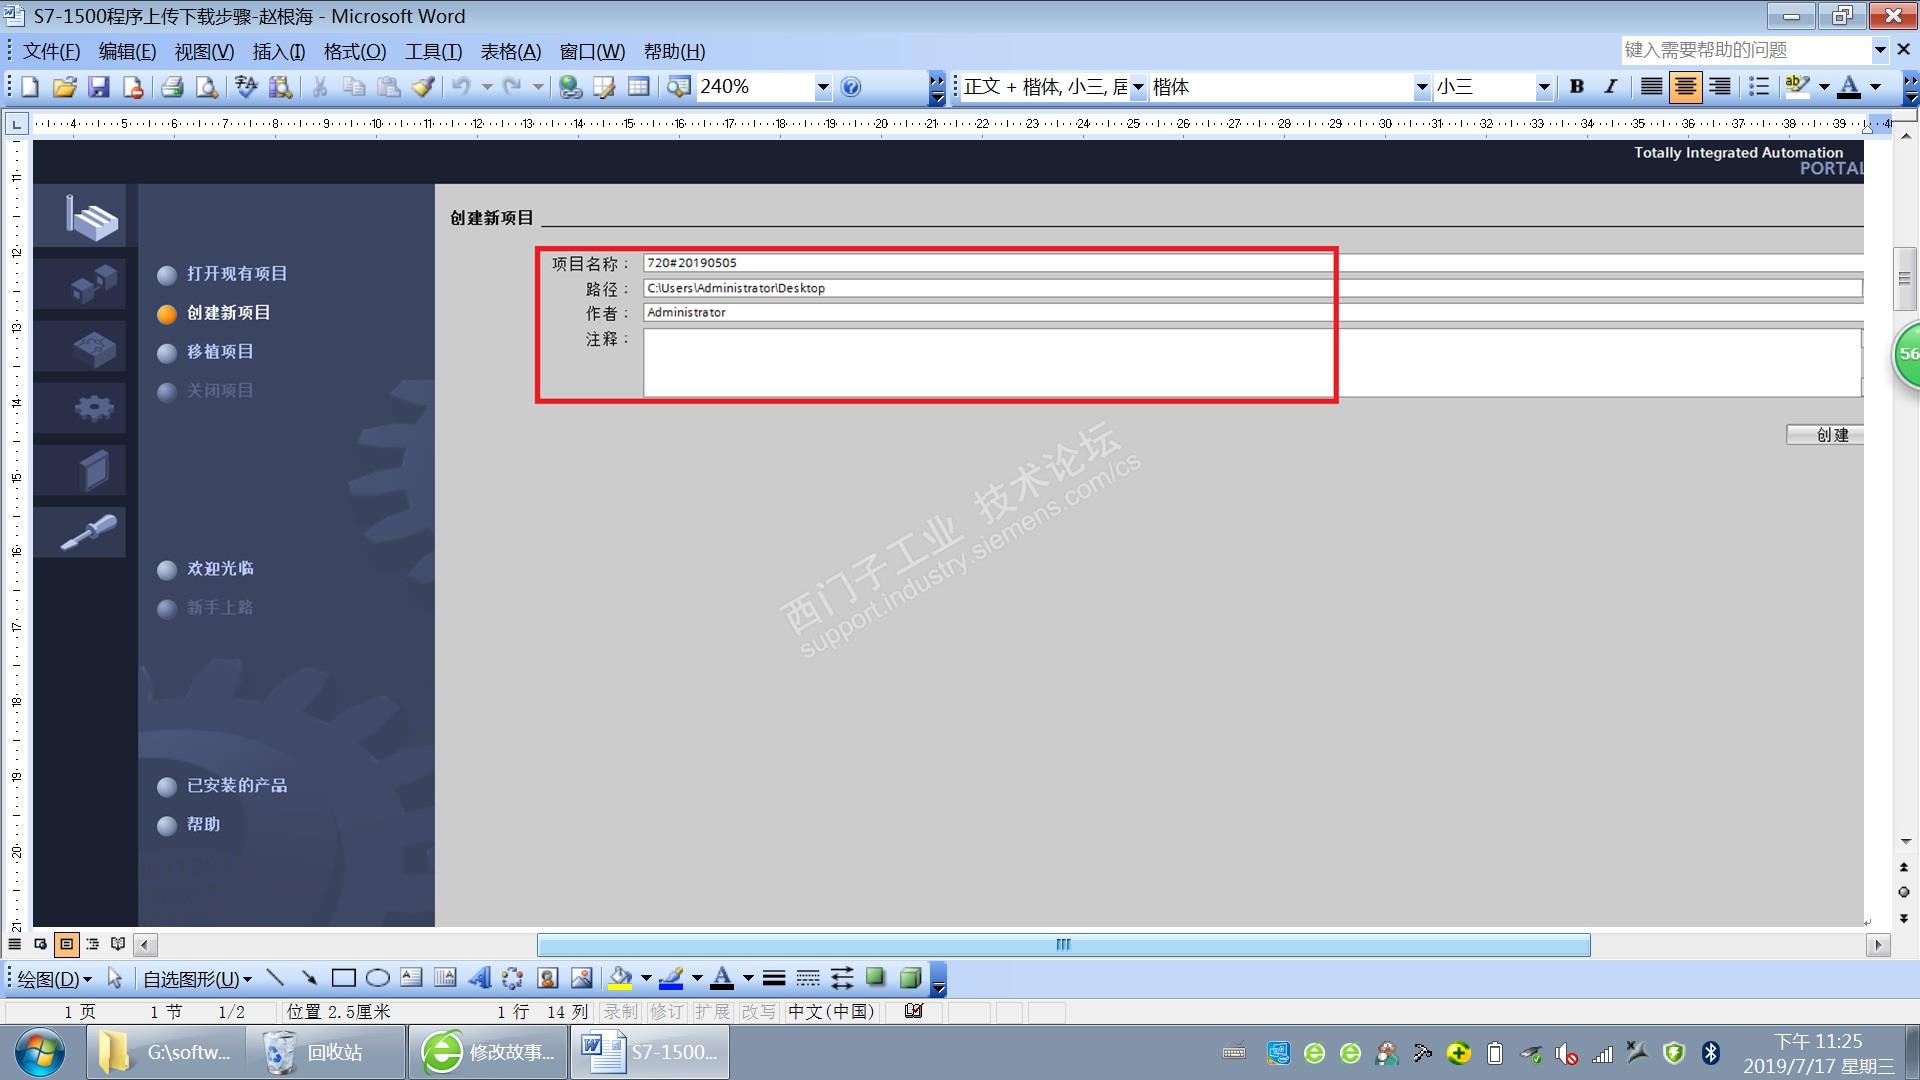Open the 绘图(D) draw menu button
Screen dimensions: 1920x1080
tap(54, 979)
